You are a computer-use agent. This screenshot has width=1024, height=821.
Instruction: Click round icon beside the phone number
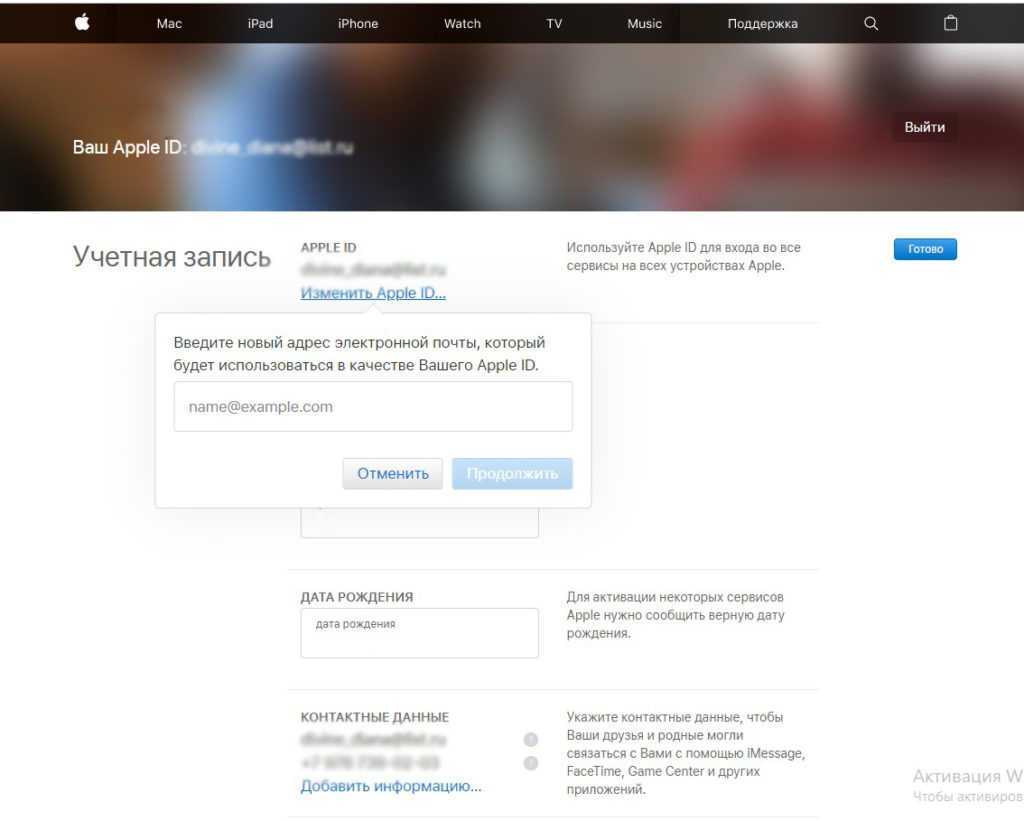point(531,763)
